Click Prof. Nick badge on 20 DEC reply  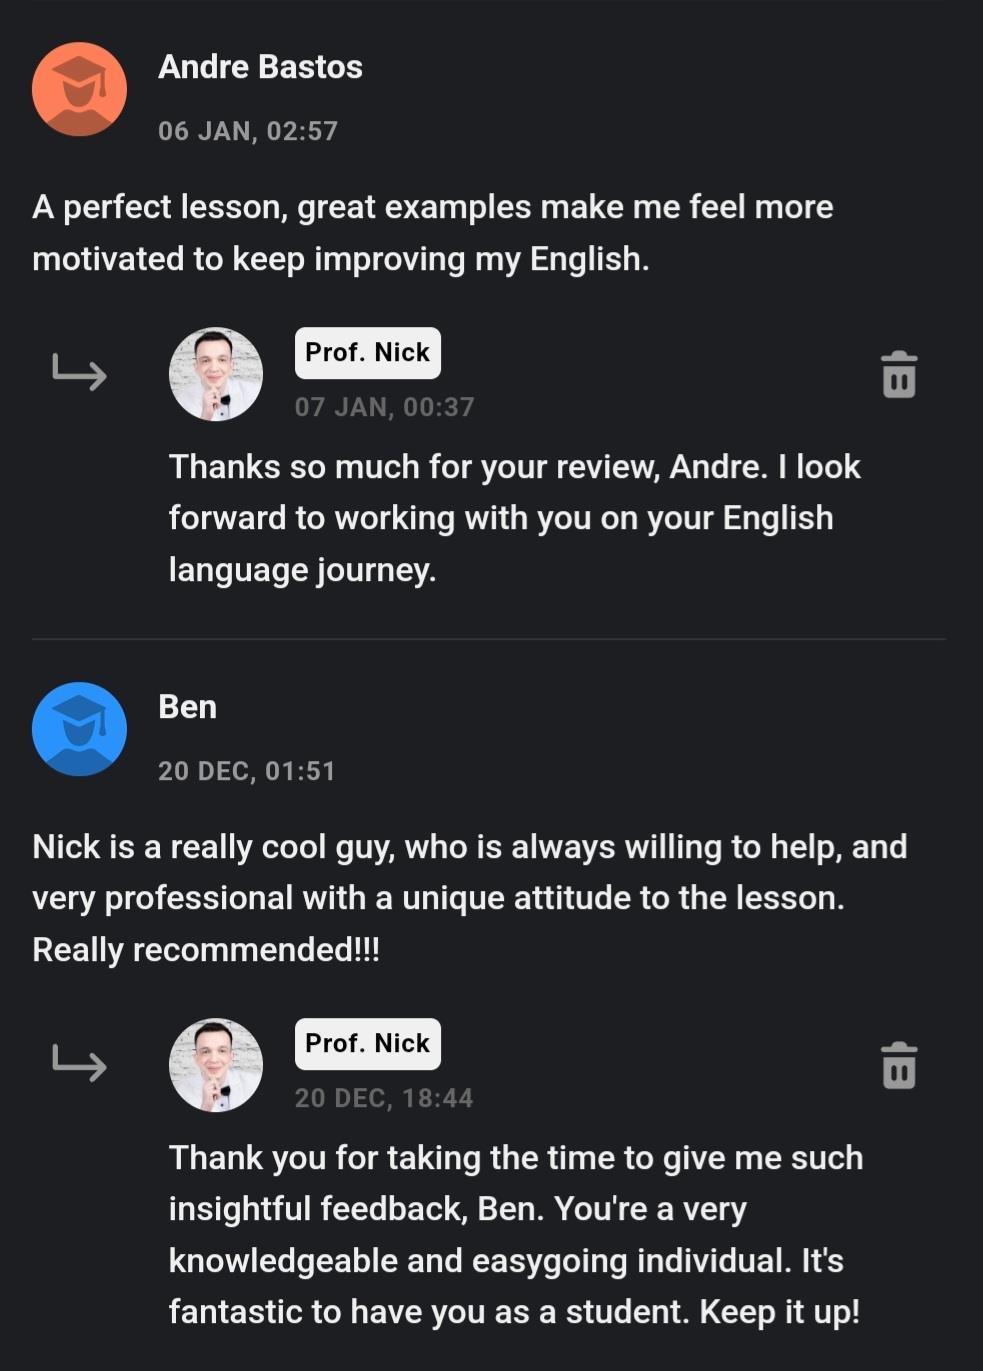(367, 1044)
